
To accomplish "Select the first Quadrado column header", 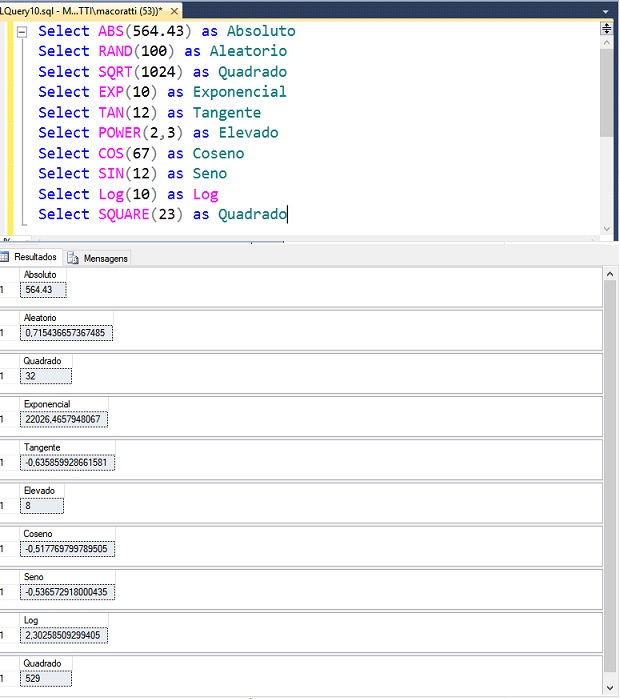I will click(46, 361).
